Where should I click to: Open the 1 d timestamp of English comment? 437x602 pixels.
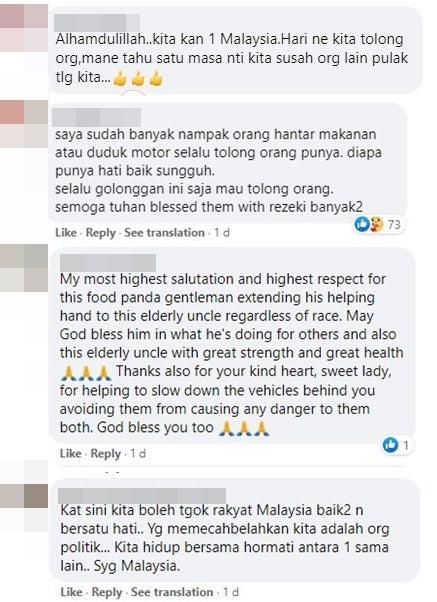coord(138,453)
